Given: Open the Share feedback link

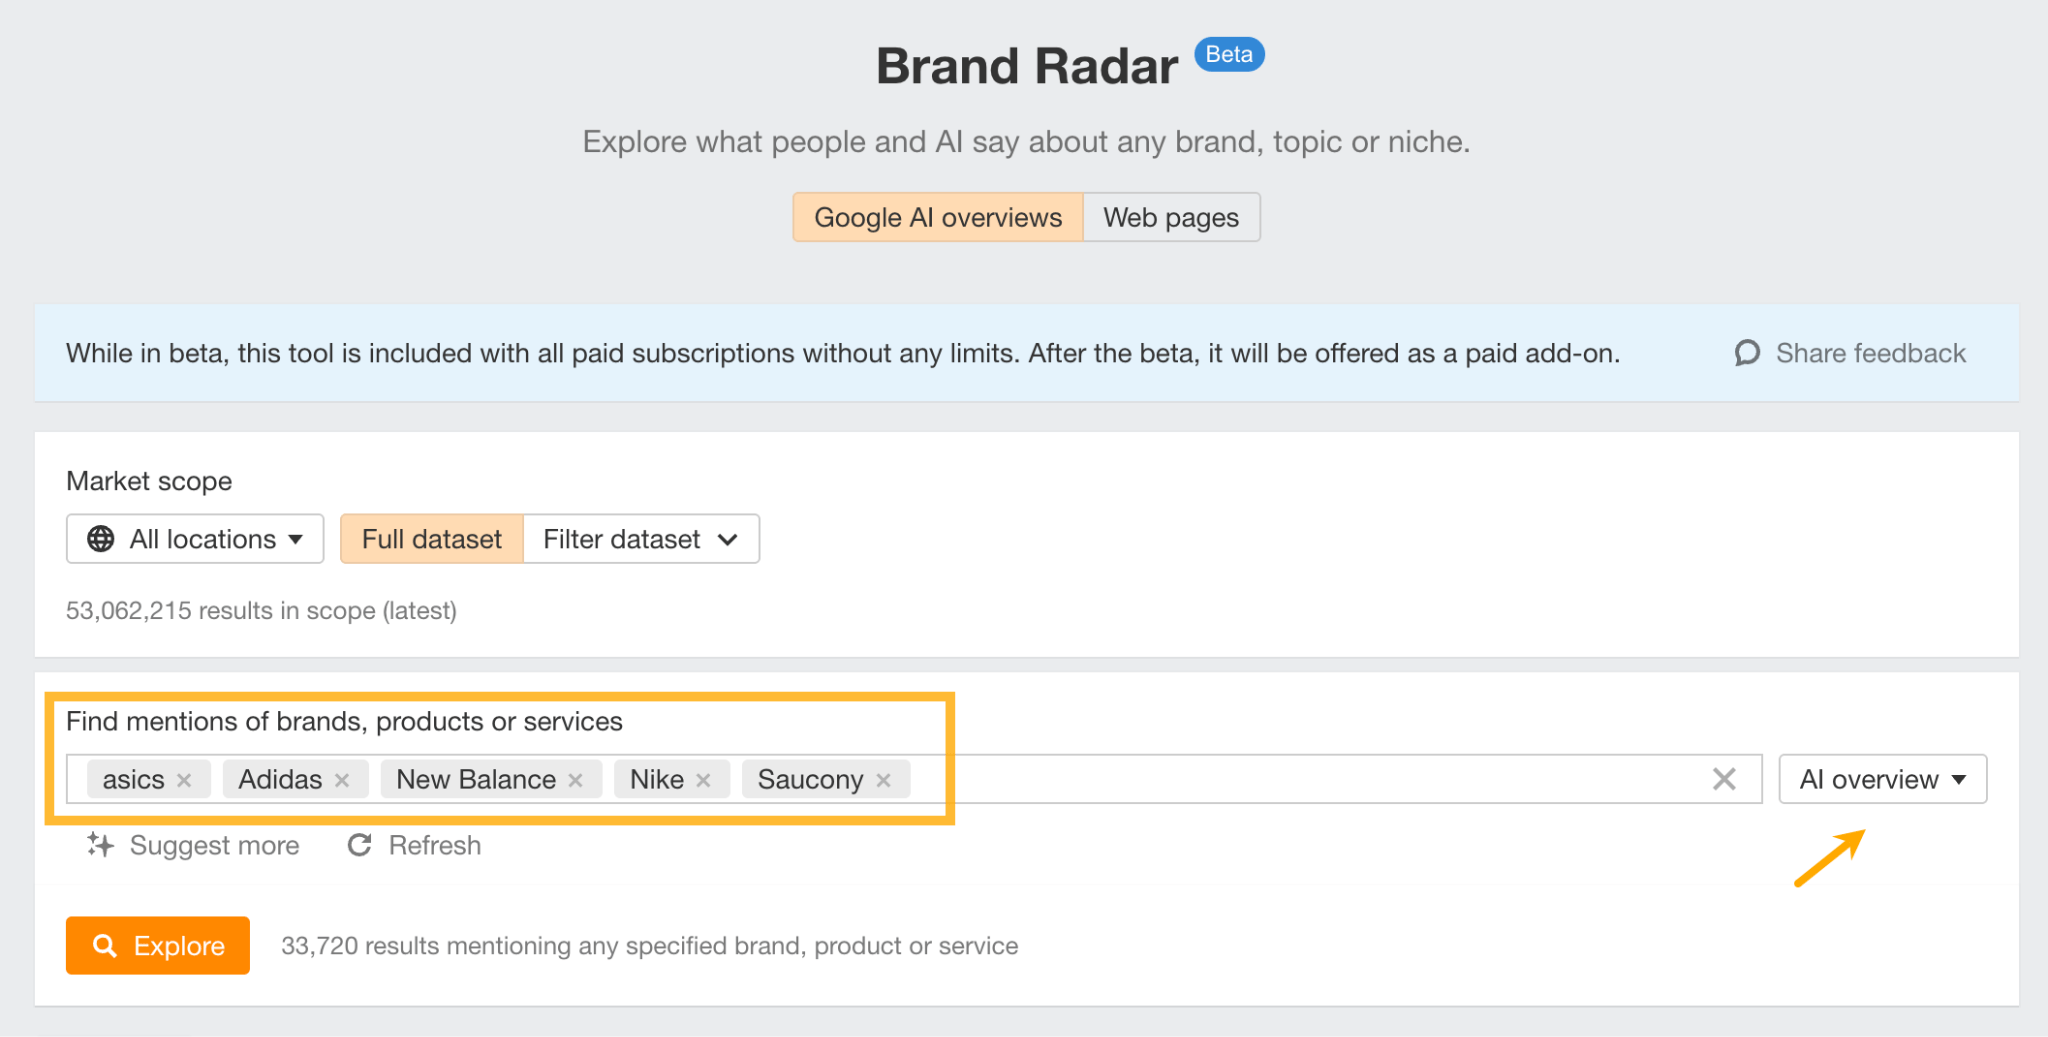Looking at the screenshot, I should pos(1870,353).
